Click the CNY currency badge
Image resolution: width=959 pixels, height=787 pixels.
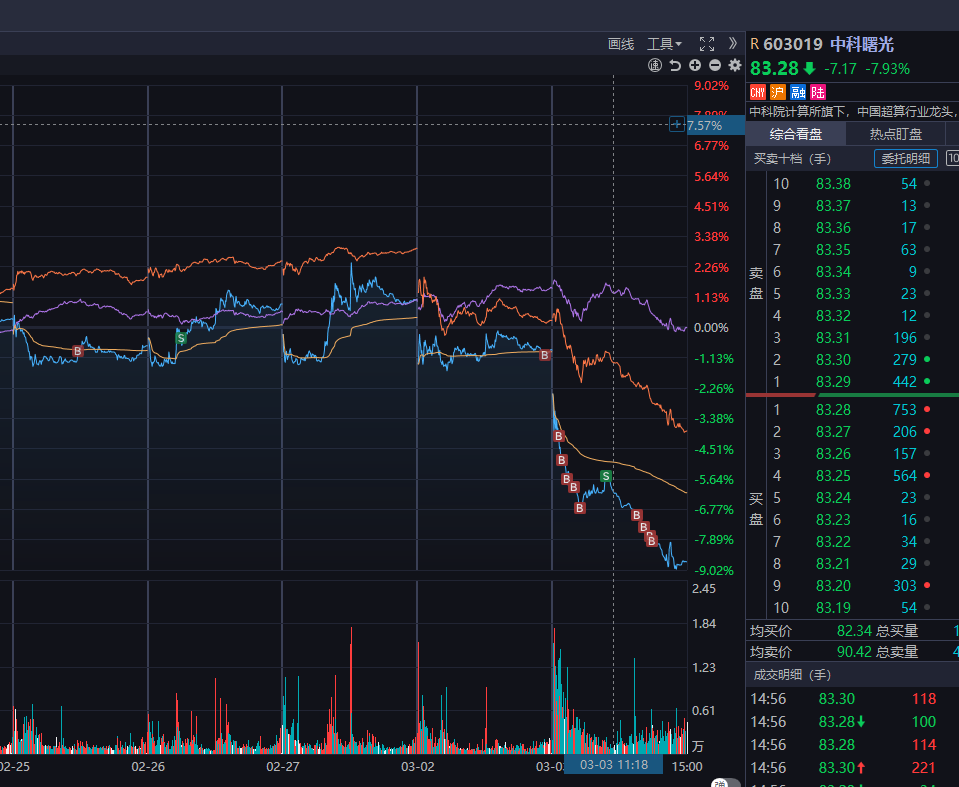tap(757, 92)
